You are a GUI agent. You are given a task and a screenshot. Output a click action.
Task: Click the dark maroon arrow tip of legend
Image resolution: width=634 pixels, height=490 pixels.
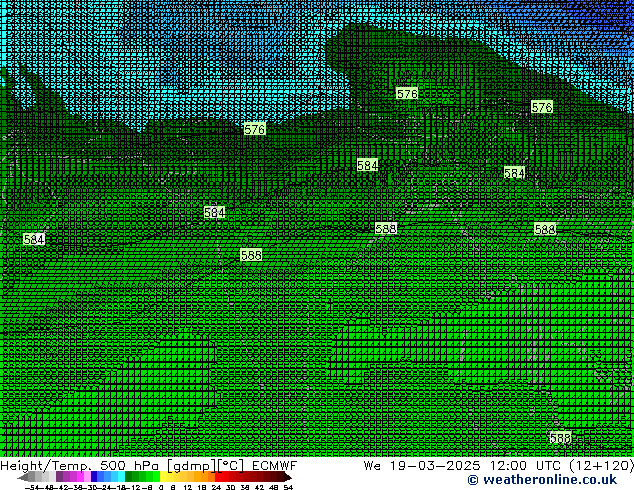[x=288, y=476]
